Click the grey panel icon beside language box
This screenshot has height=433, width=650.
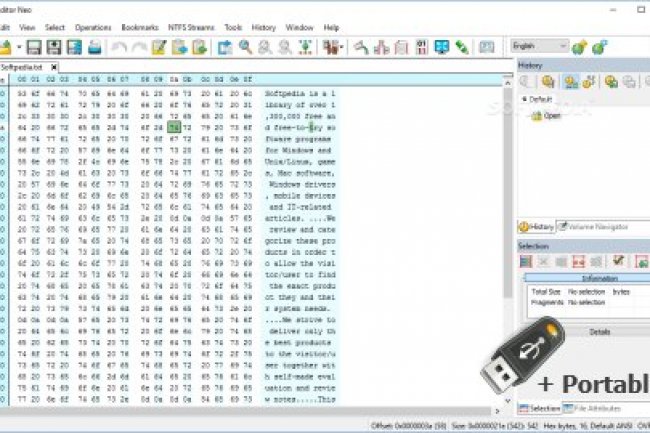click(x=487, y=47)
